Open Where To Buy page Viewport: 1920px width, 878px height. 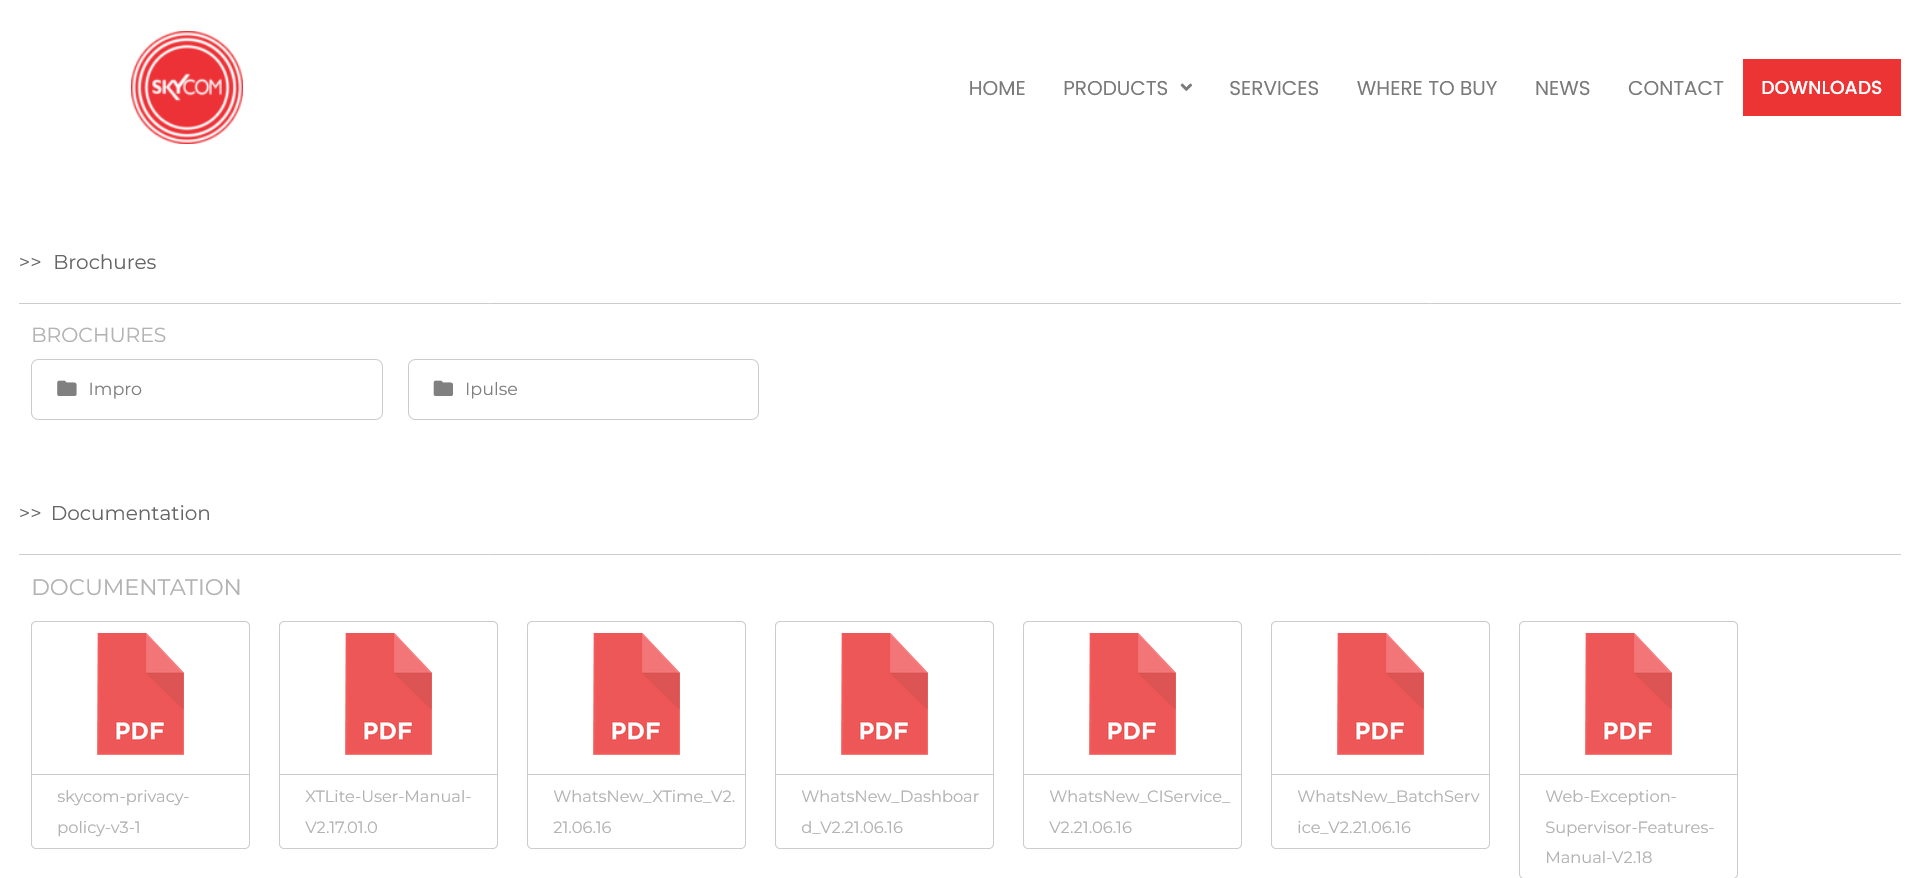click(x=1426, y=88)
